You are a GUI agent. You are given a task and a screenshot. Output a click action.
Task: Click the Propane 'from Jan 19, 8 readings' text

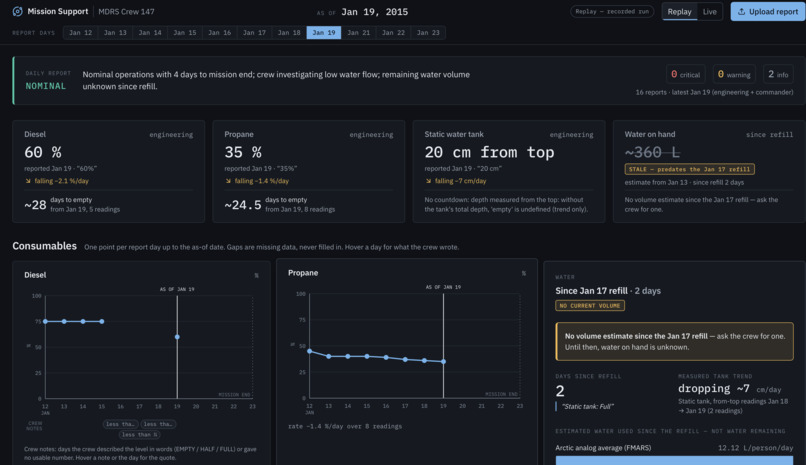click(300, 210)
